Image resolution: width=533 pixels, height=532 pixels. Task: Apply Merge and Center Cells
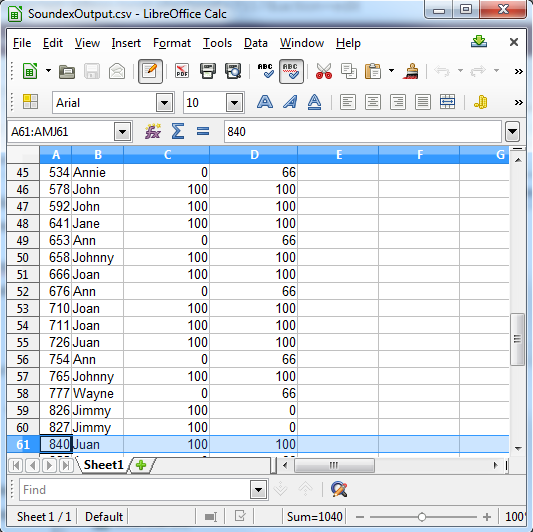(447, 102)
